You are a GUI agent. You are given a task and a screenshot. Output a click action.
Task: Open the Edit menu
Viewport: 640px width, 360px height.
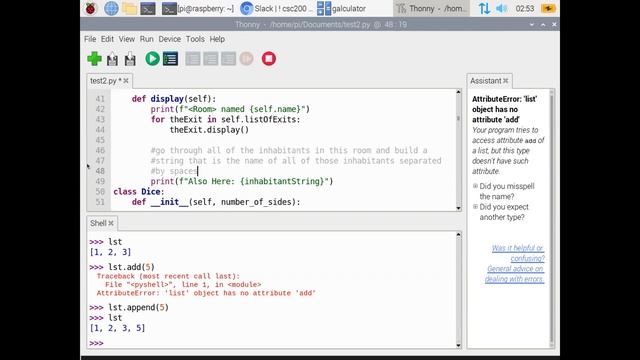pyautogui.click(x=107, y=39)
